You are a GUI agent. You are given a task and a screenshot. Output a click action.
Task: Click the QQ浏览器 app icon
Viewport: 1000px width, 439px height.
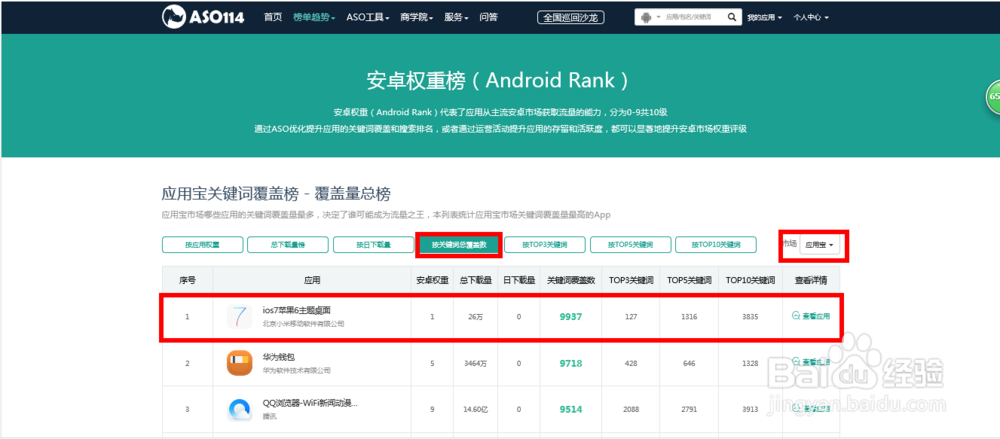coord(239,409)
